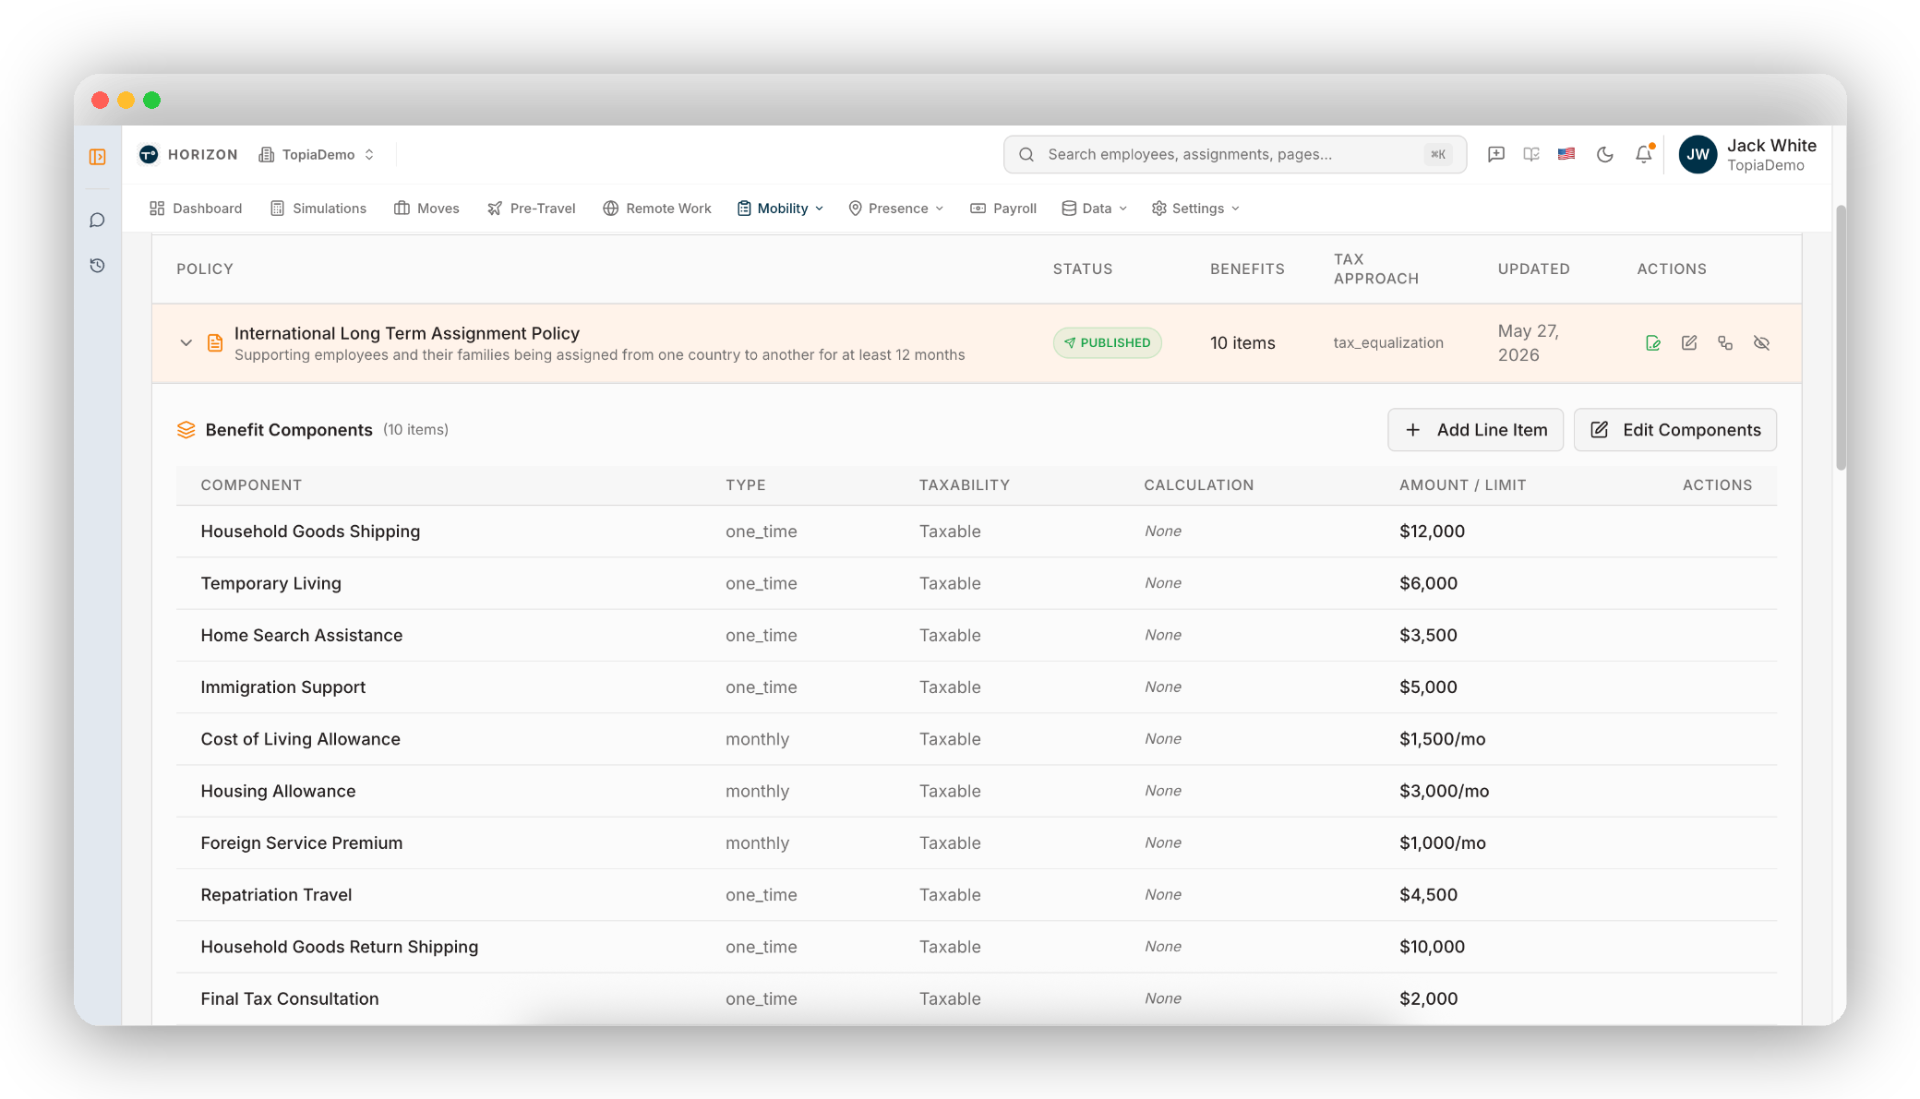Screen dimensions: 1920x1099
Task: Expand the Presence menu
Action: pyautogui.click(x=896, y=208)
